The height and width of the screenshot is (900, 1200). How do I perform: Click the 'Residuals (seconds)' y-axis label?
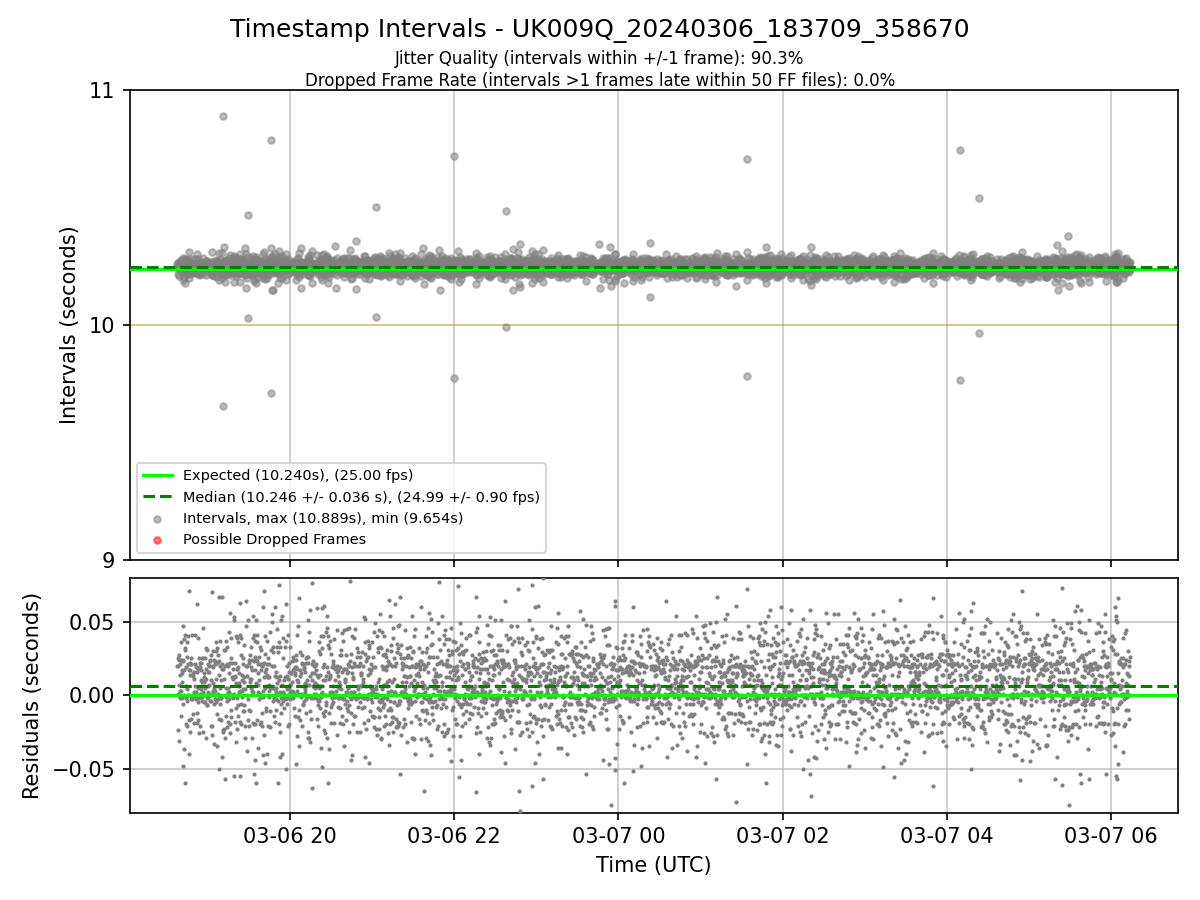click(x=32, y=696)
